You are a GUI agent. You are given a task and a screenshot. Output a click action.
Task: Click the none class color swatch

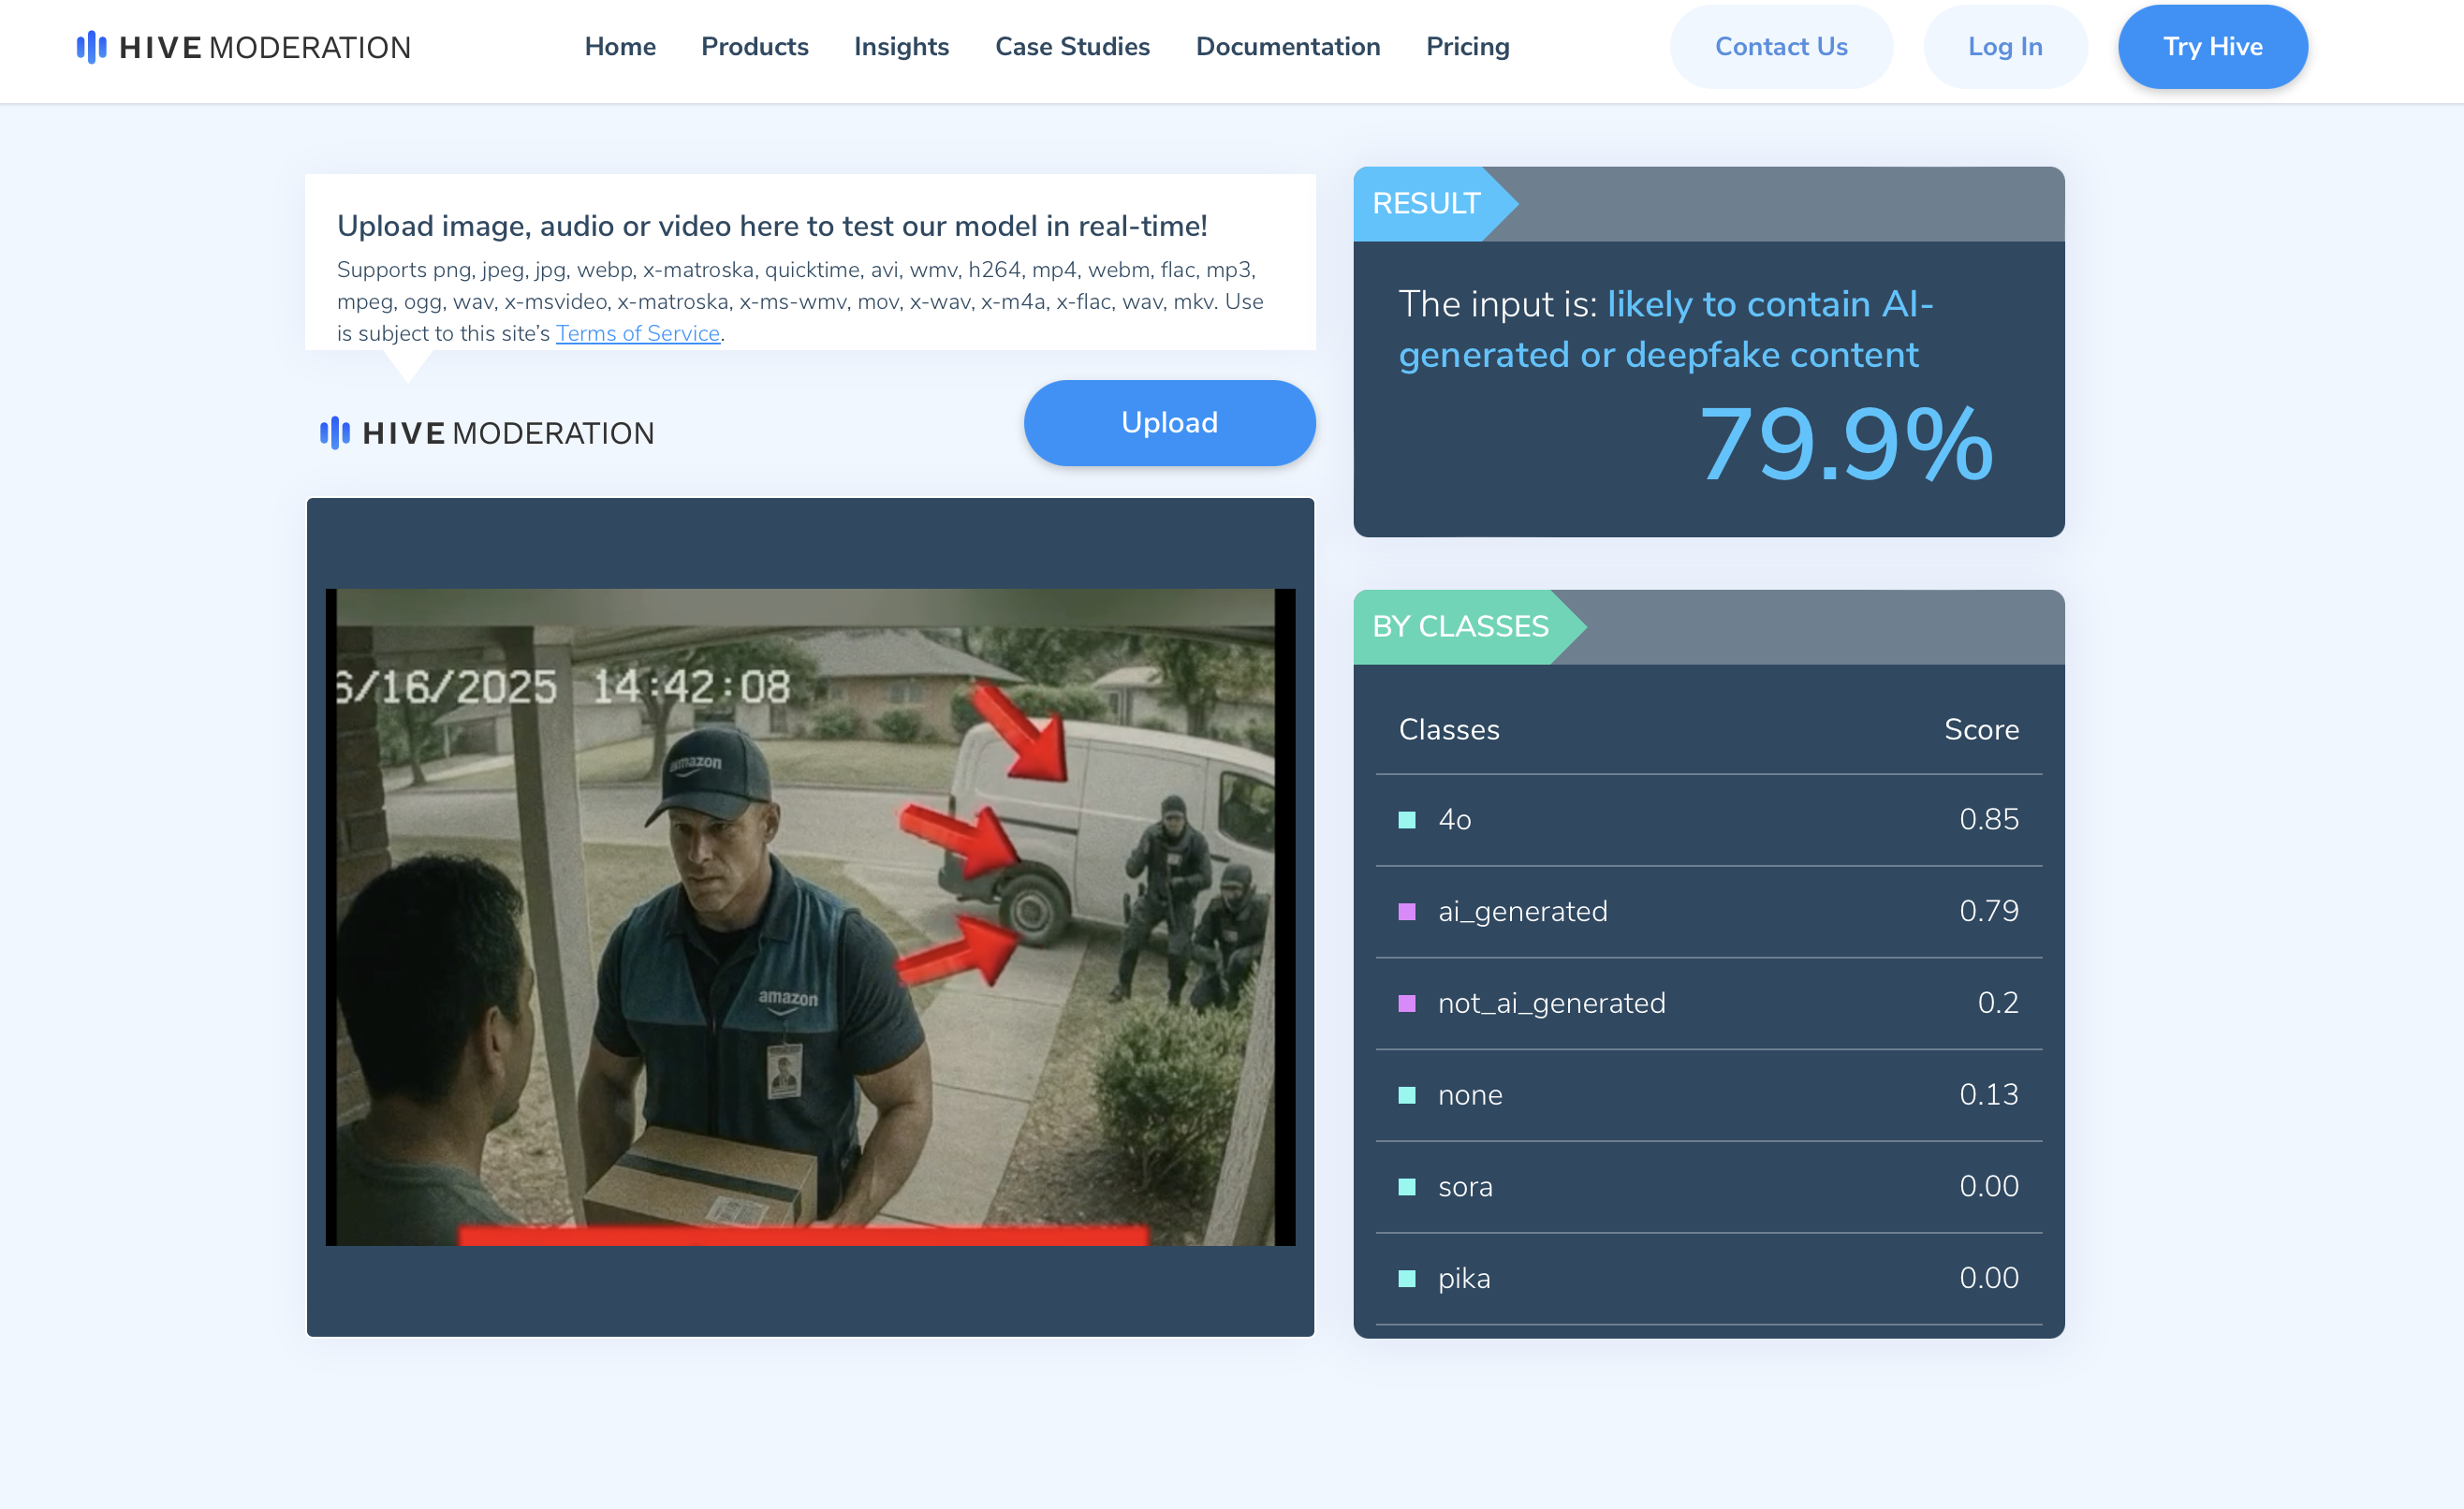(x=1407, y=1095)
